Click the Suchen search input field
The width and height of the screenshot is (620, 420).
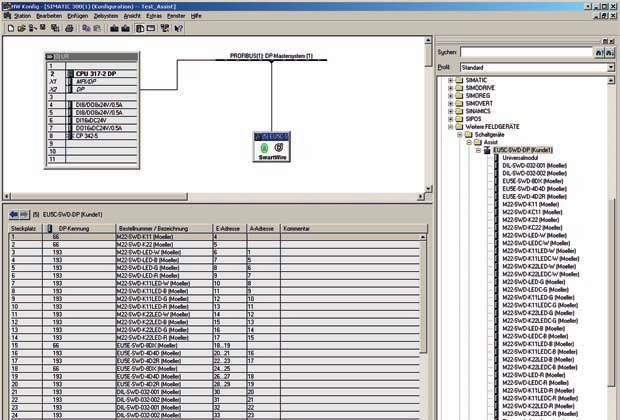526,53
